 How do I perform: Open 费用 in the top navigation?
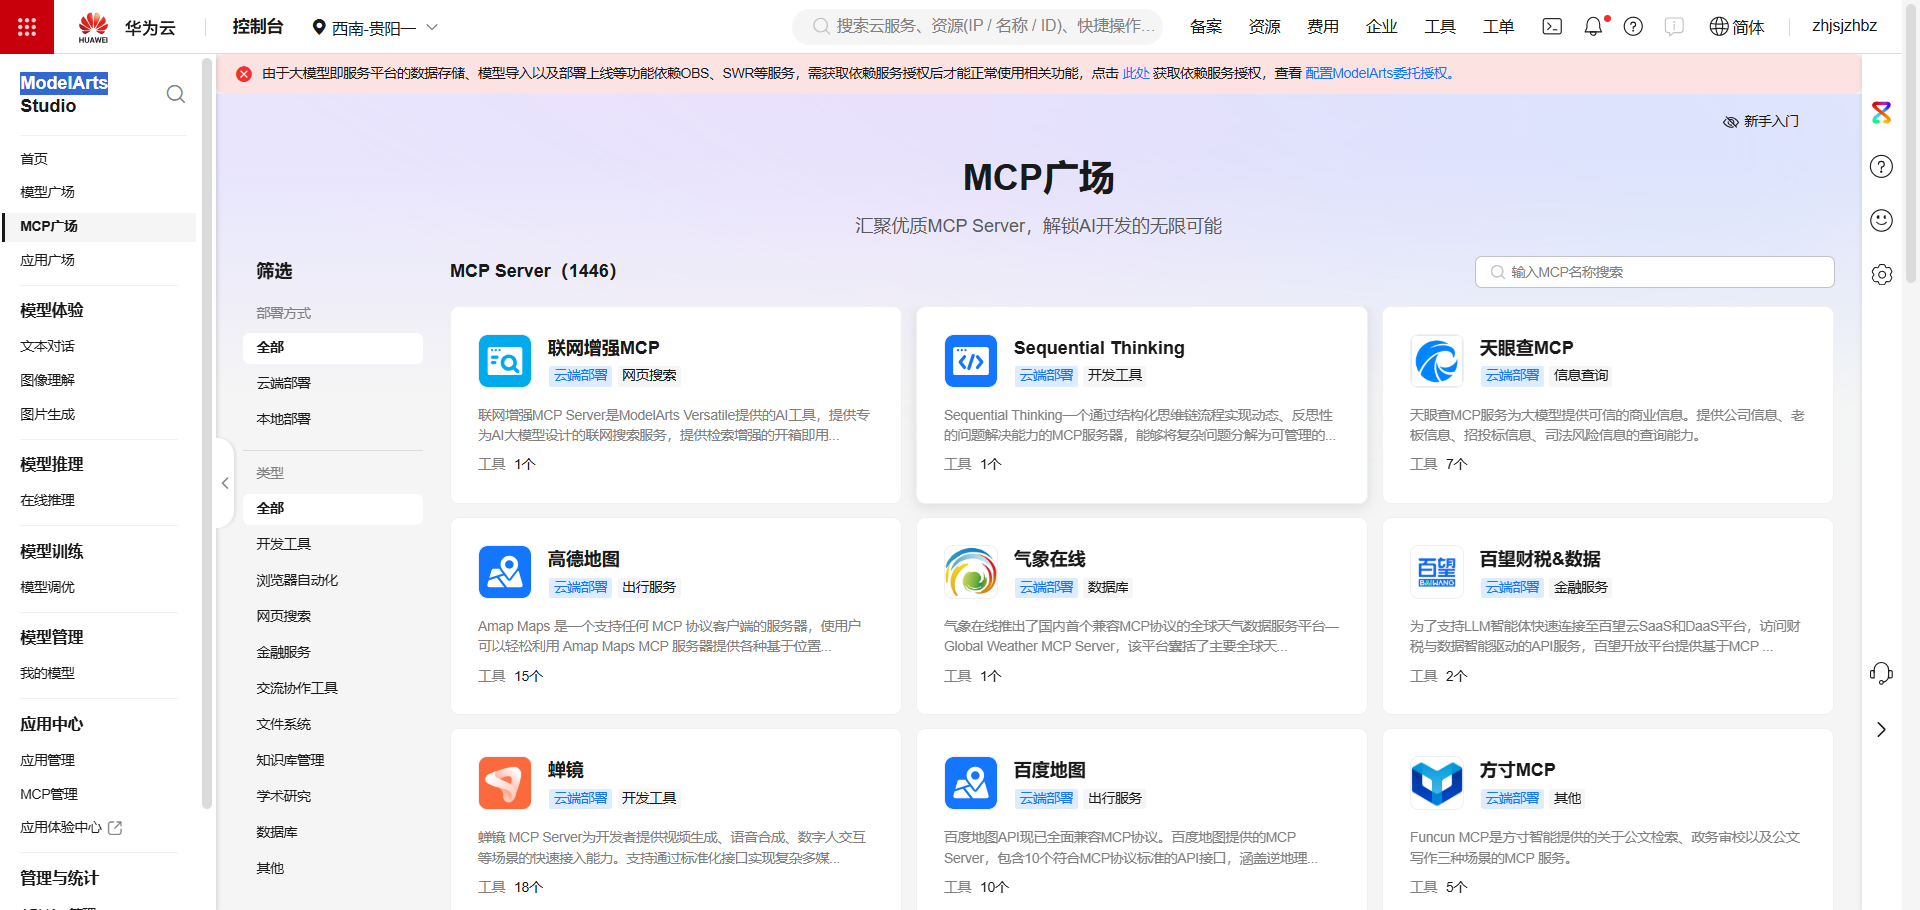point(1323,27)
